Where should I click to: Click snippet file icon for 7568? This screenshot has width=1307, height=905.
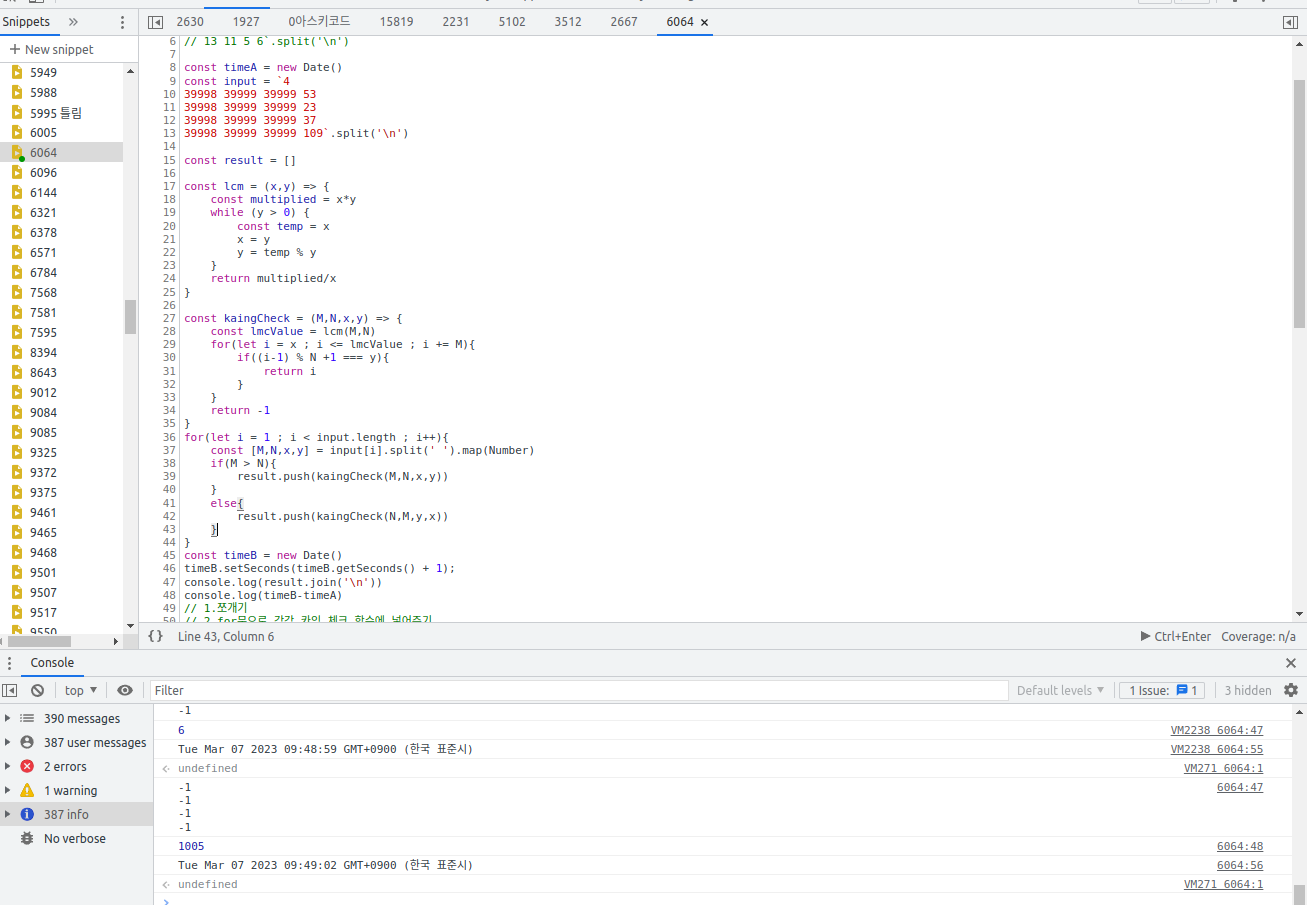pos(17,292)
